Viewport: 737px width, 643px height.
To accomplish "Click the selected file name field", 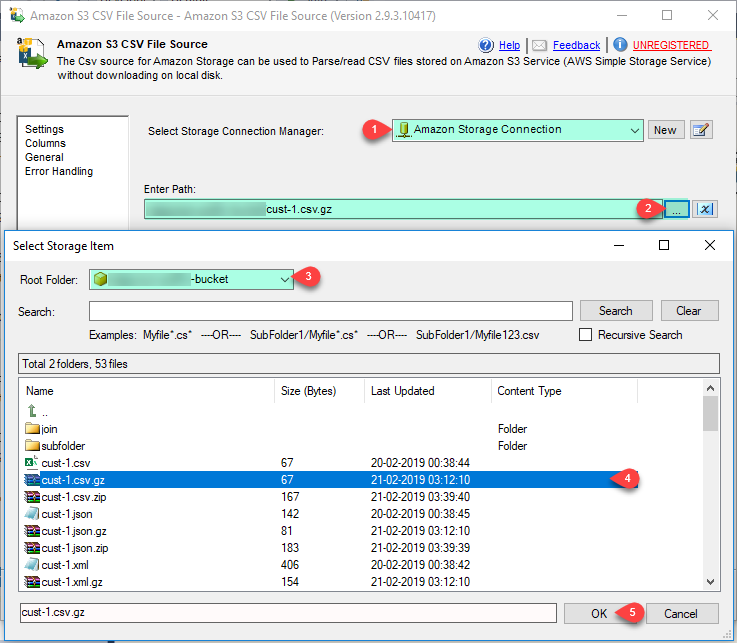I will [x=288, y=613].
